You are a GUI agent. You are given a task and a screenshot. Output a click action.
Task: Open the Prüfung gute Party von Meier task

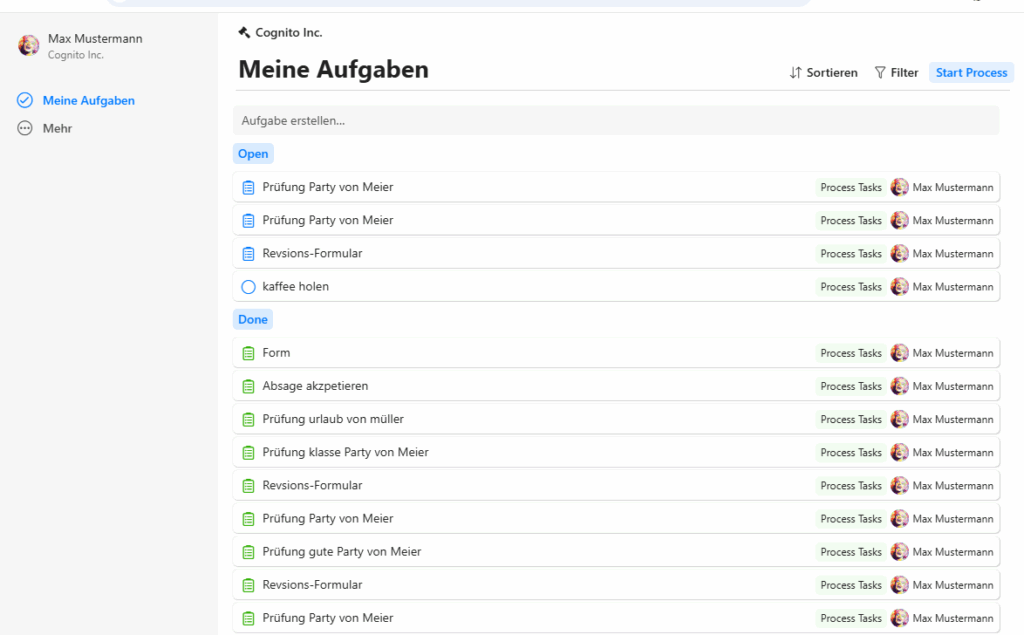pos(341,551)
